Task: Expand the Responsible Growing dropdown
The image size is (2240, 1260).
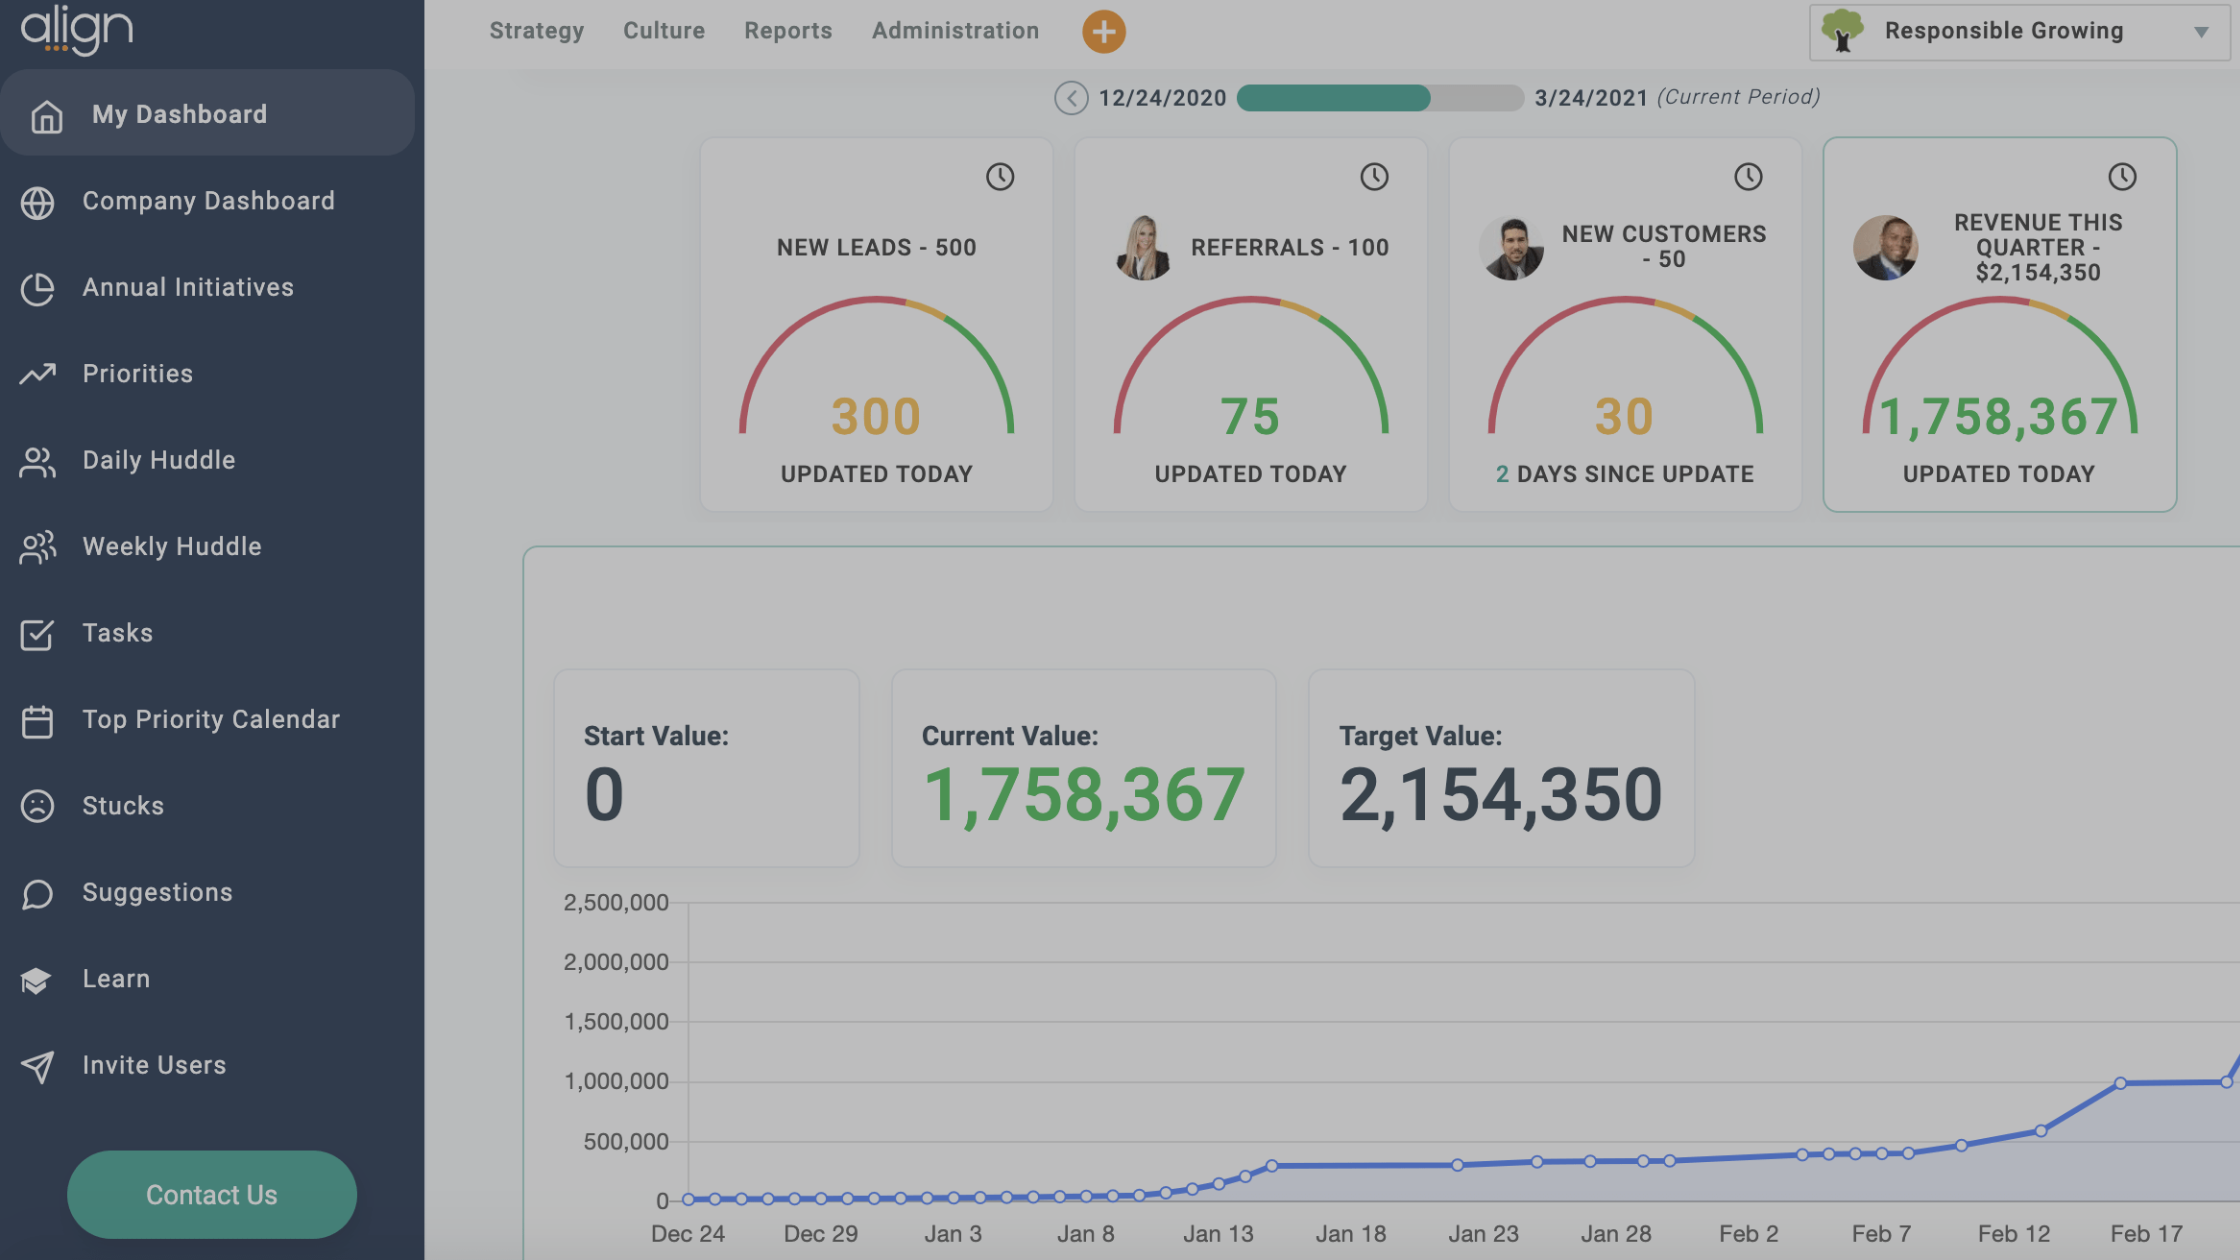Action: point(2200,30)
